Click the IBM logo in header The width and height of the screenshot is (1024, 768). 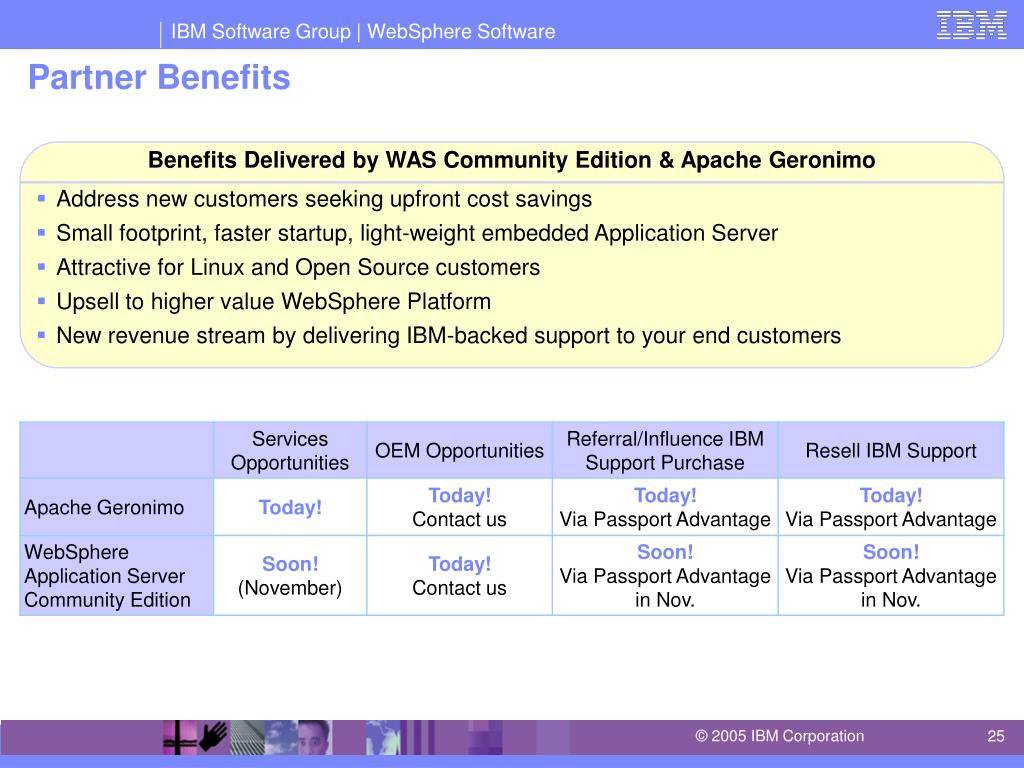(x=971, y=25)
